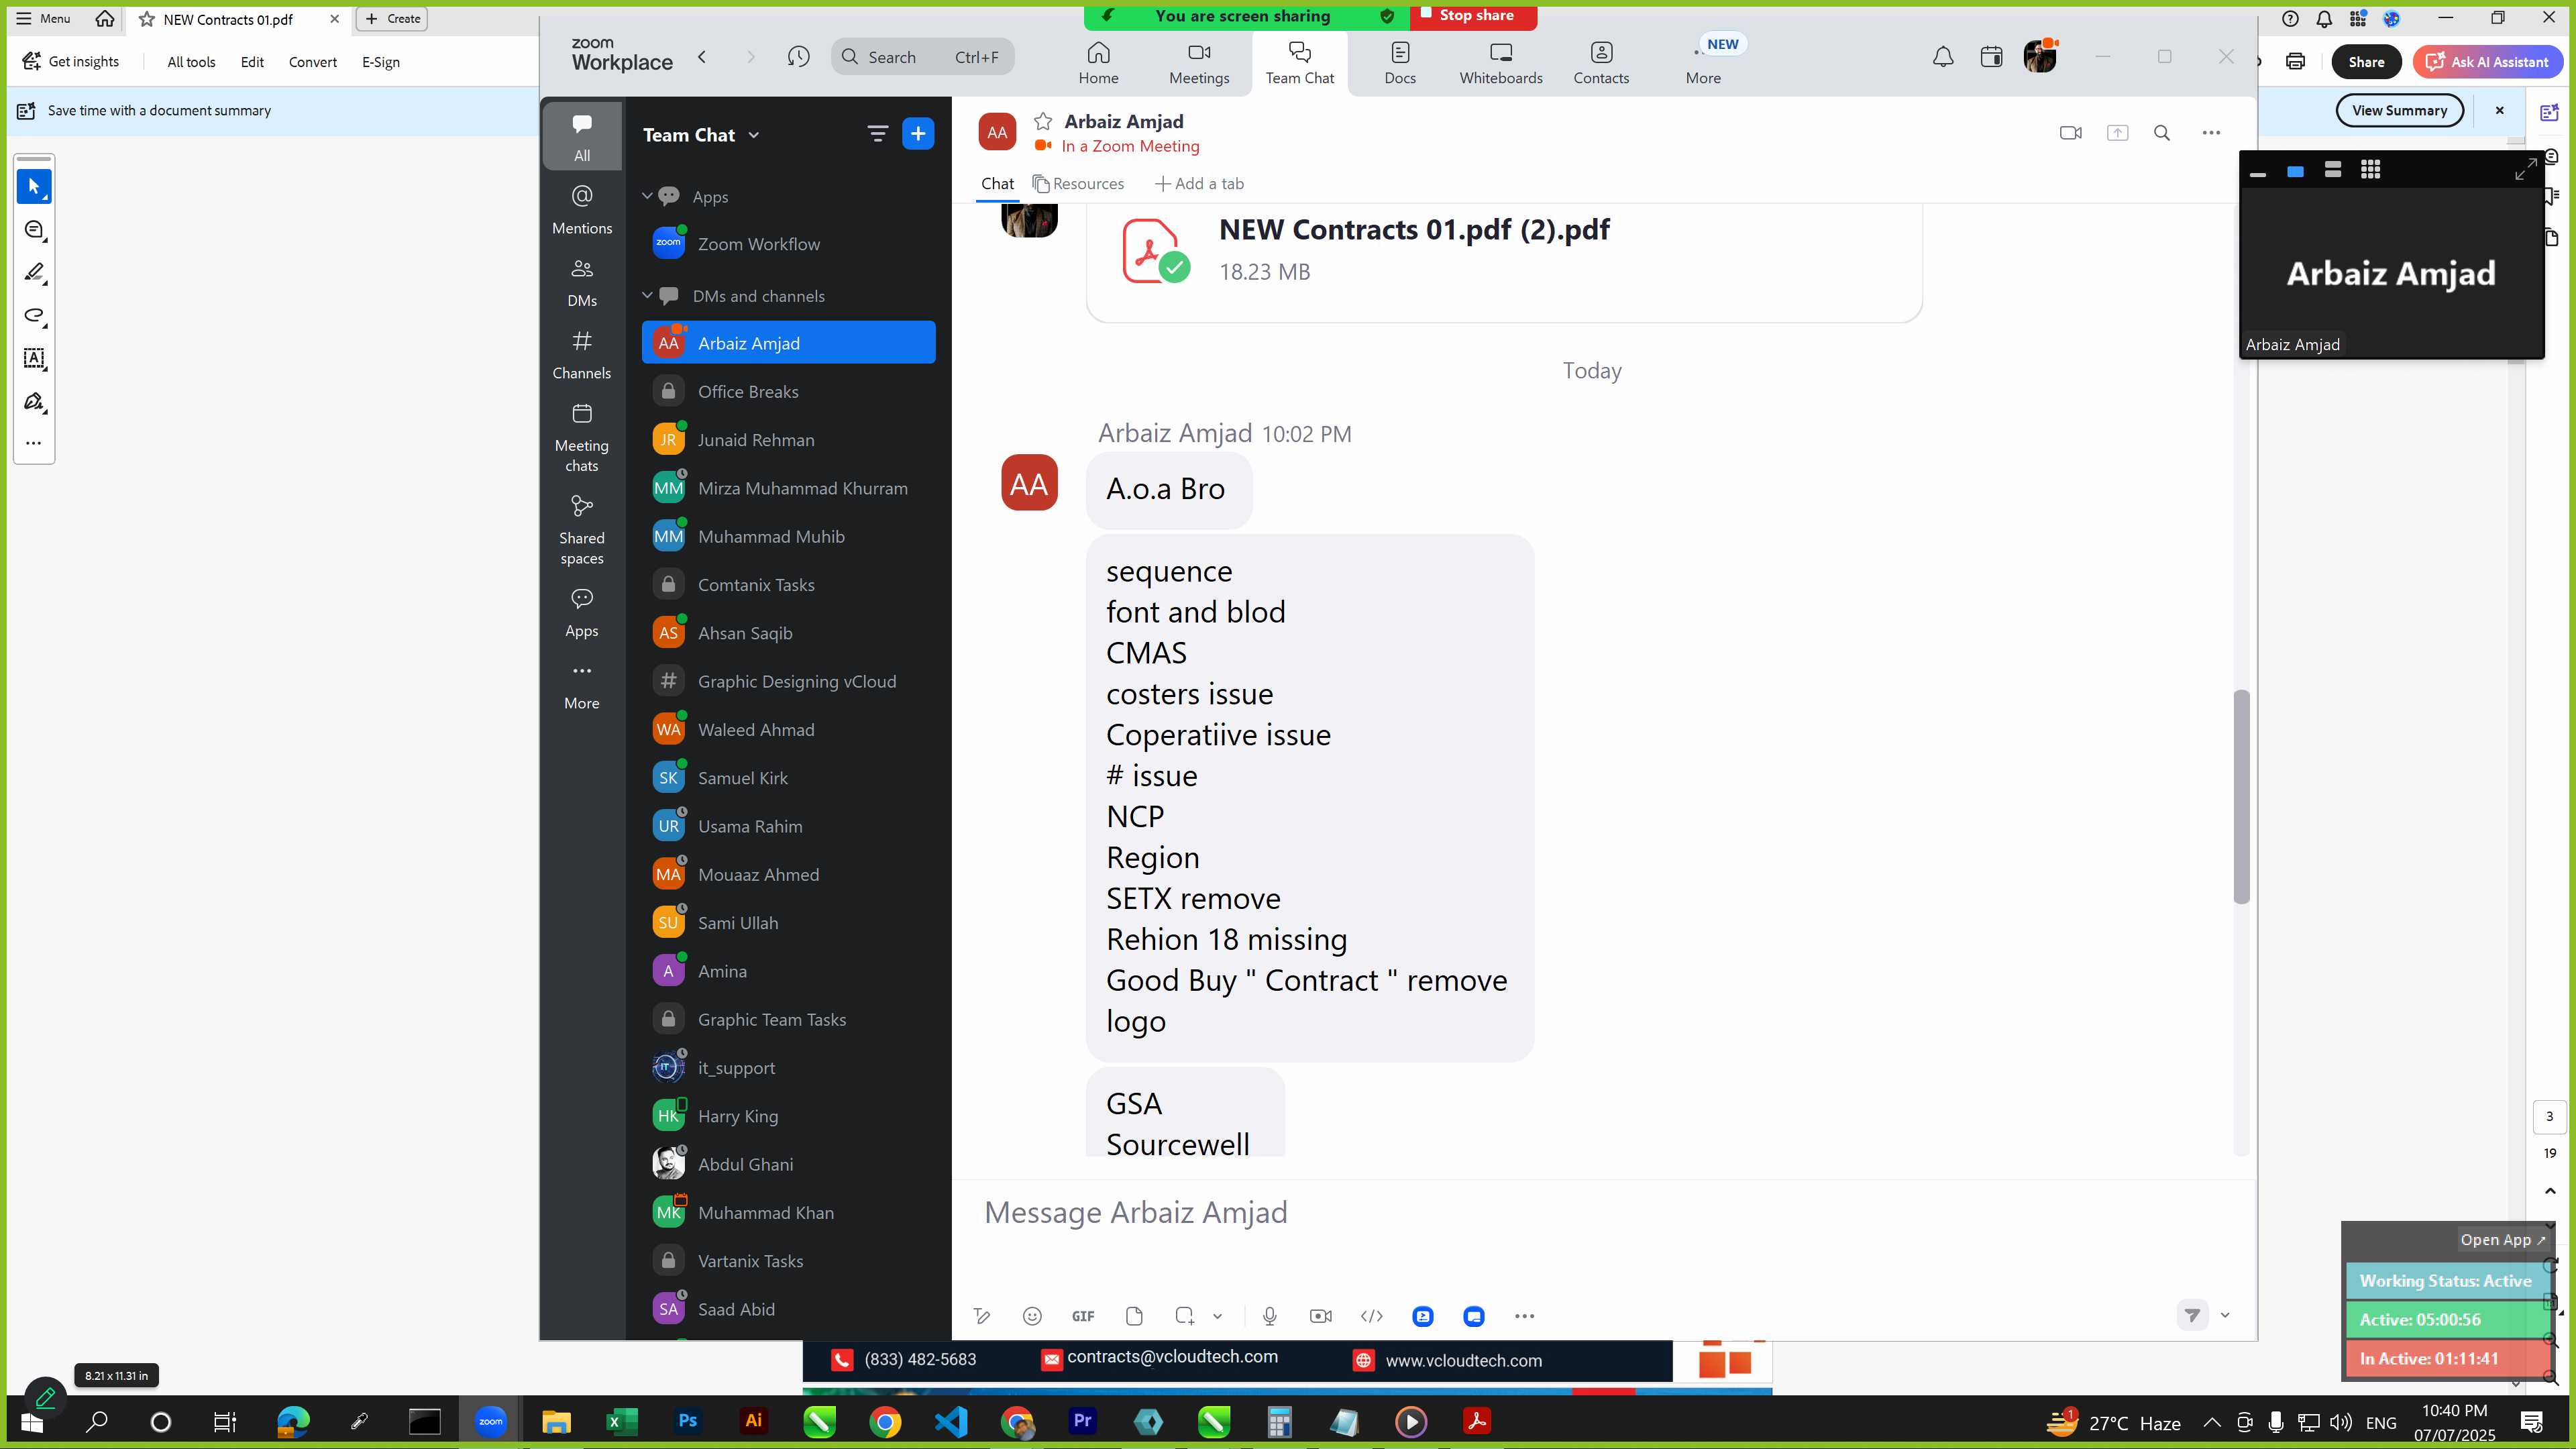Open chat with Samuel Kirk
This screenshot has width=2576, height=1449.
tap(788, 778)
